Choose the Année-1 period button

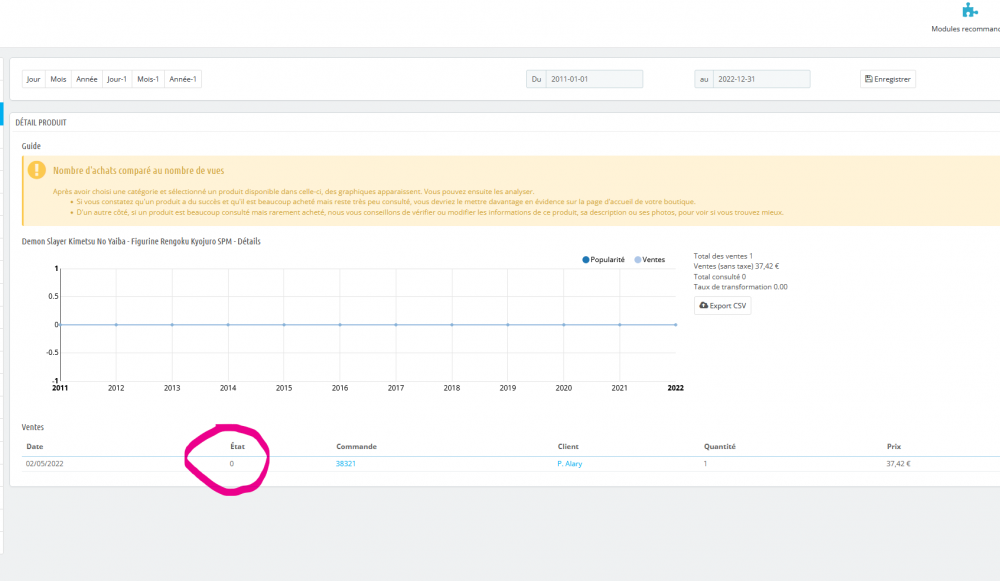pos(183,79)
